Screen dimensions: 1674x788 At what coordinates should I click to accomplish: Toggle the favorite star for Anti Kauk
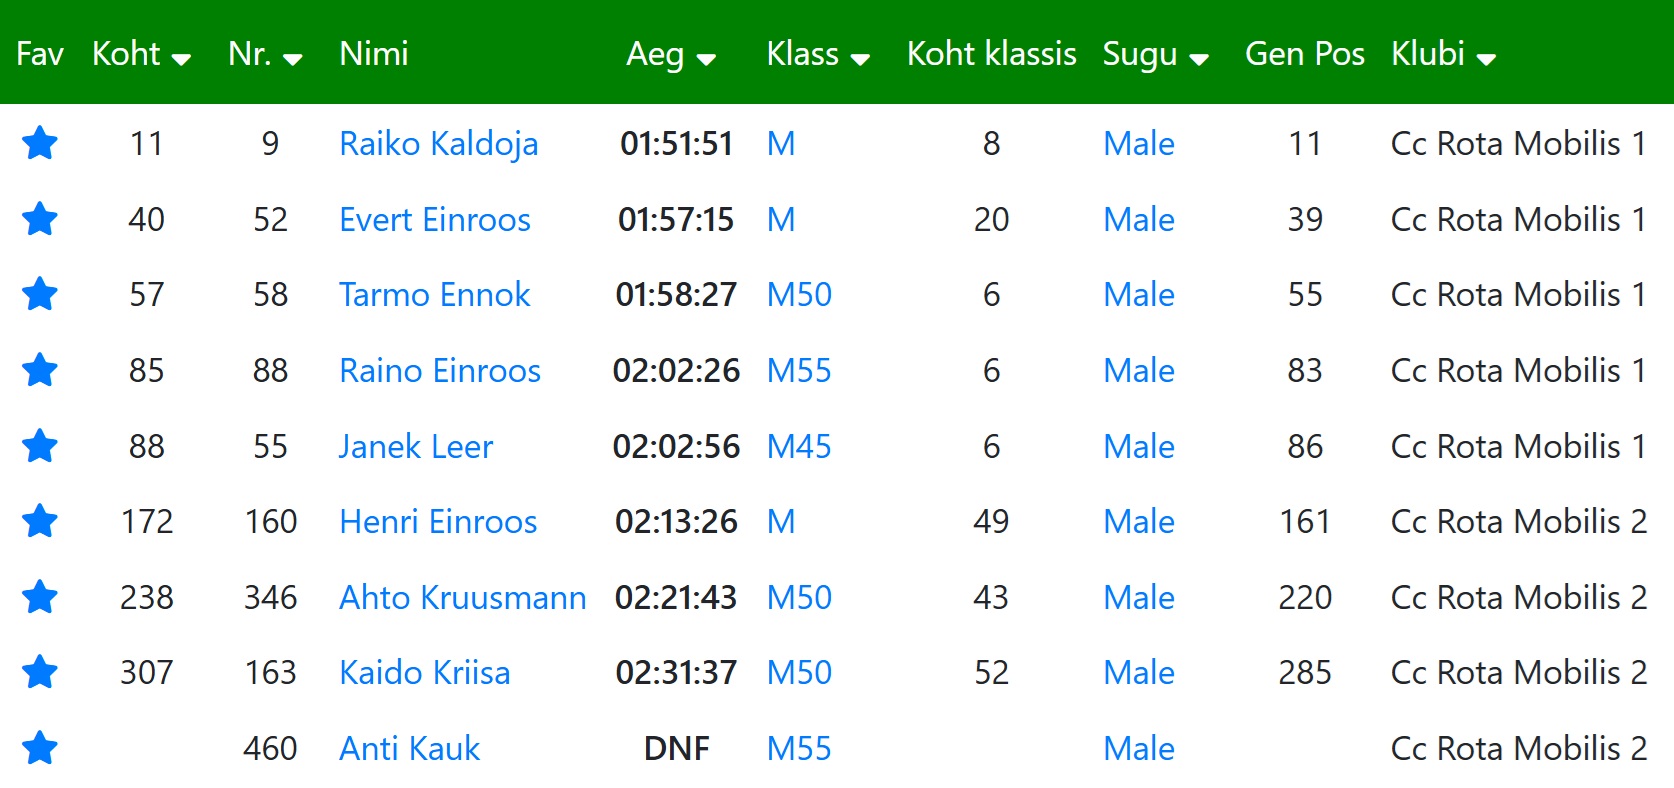[x=40, y=748]
